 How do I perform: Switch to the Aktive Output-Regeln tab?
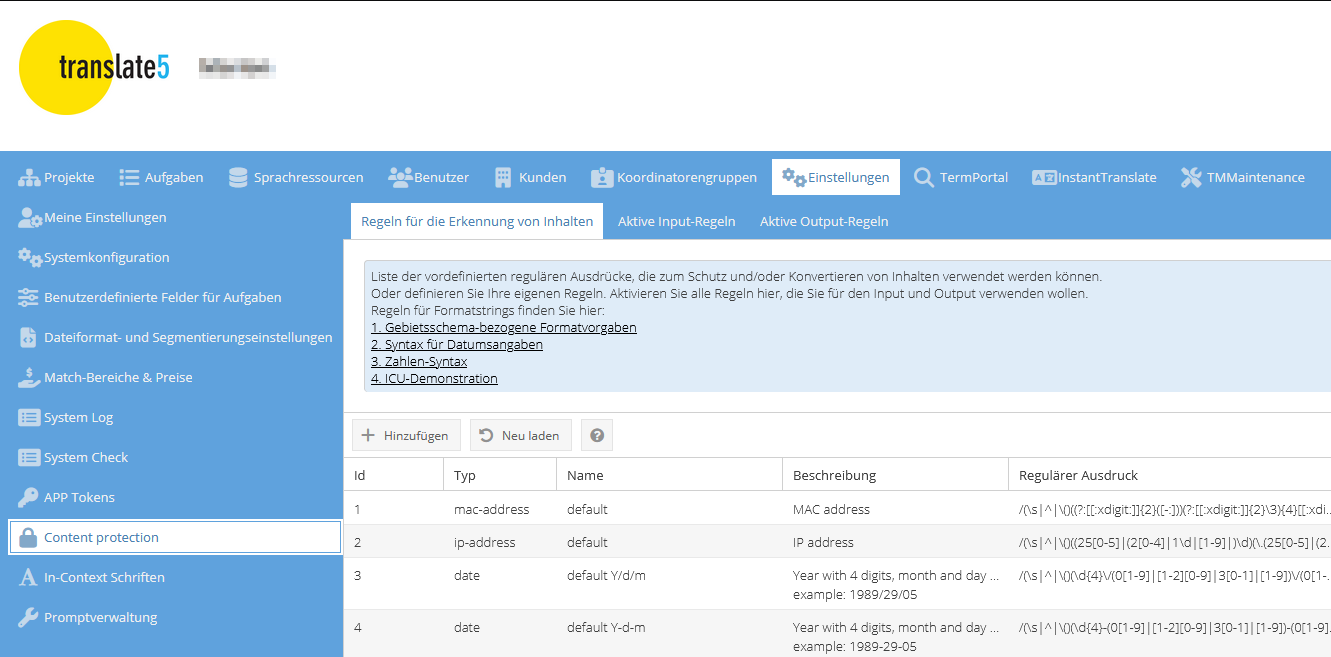coord(823,221)
